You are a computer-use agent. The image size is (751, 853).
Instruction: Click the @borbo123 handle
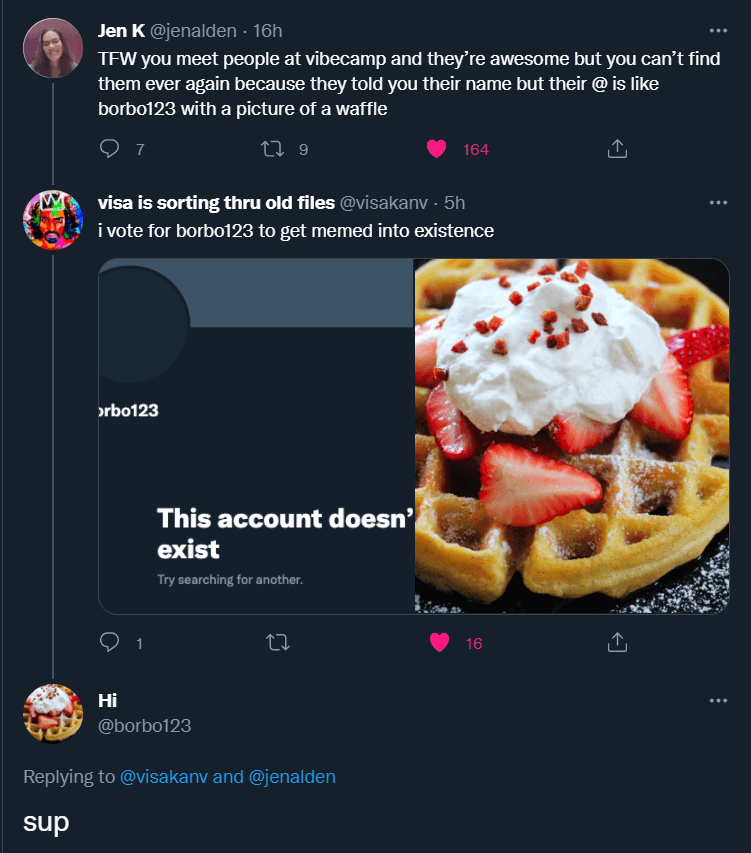[x=144, y=726]
